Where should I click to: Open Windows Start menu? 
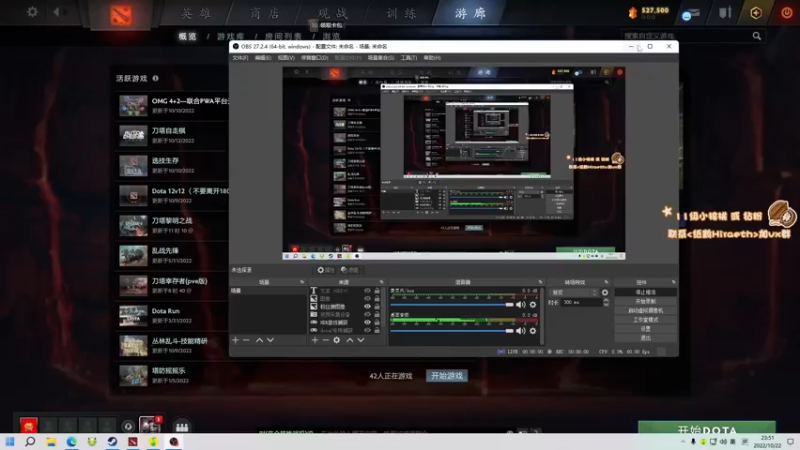pos(10,441)
